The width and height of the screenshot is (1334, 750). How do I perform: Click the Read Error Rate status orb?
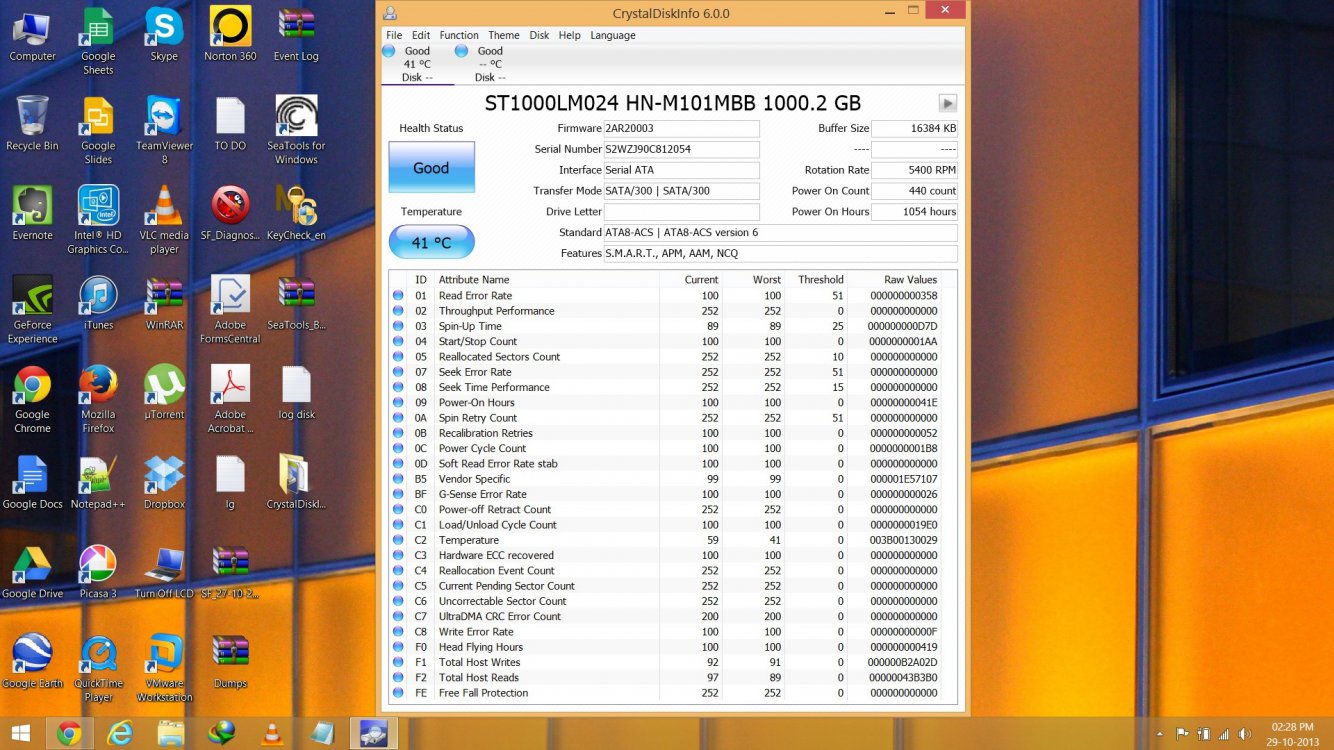click(x=399, y=296)
